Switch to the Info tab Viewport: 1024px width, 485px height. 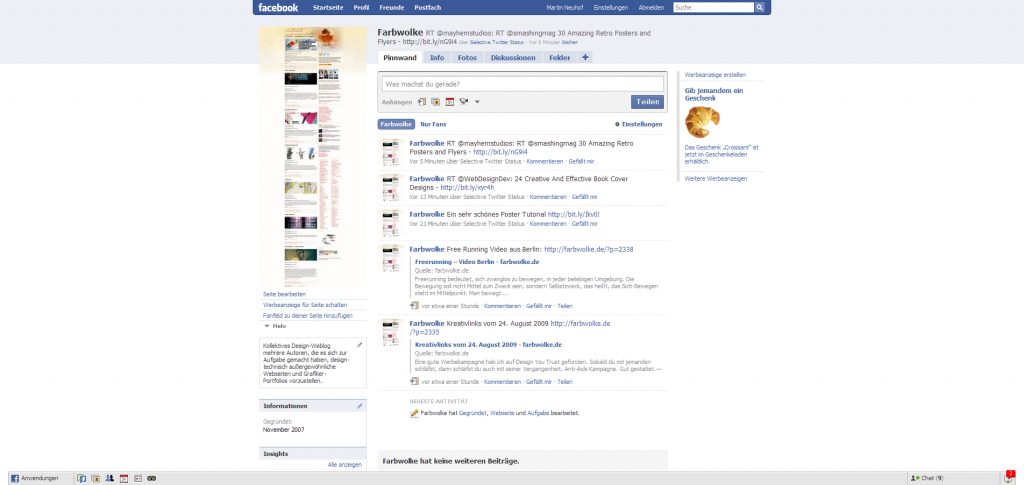(x=437, y=57)
